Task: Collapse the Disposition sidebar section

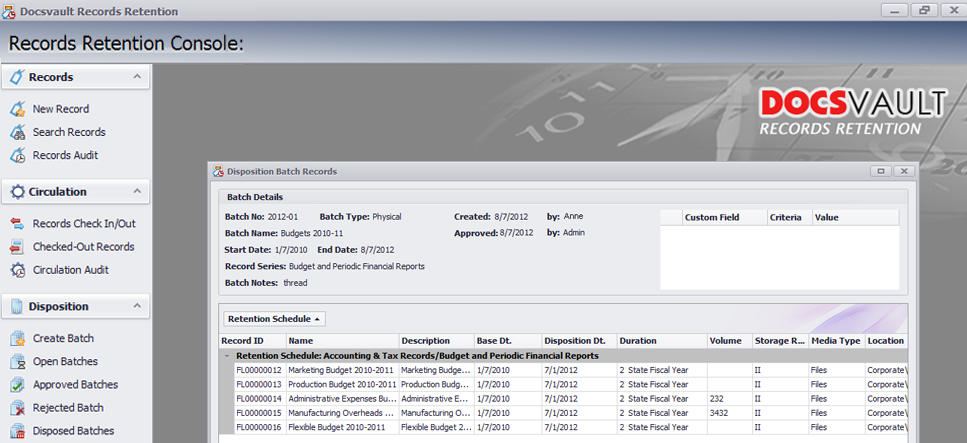Action: tap(138, 306)
